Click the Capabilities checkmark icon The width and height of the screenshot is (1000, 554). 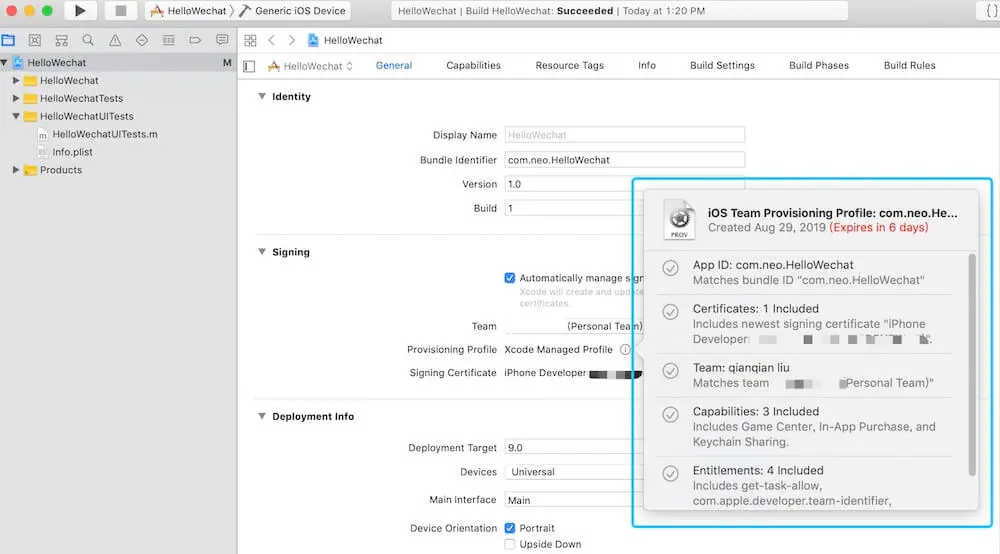(670, 414)
